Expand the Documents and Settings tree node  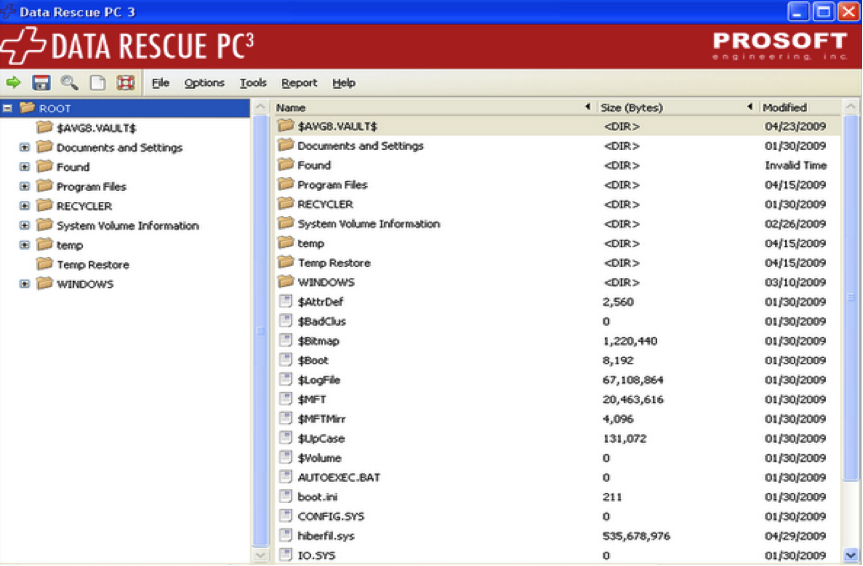click(x=25, y=148)
